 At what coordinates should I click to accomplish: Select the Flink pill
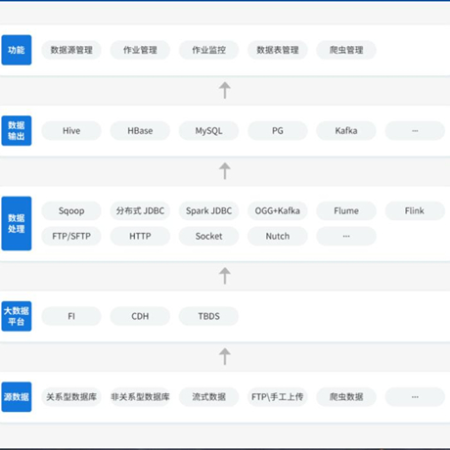[415, 211]
